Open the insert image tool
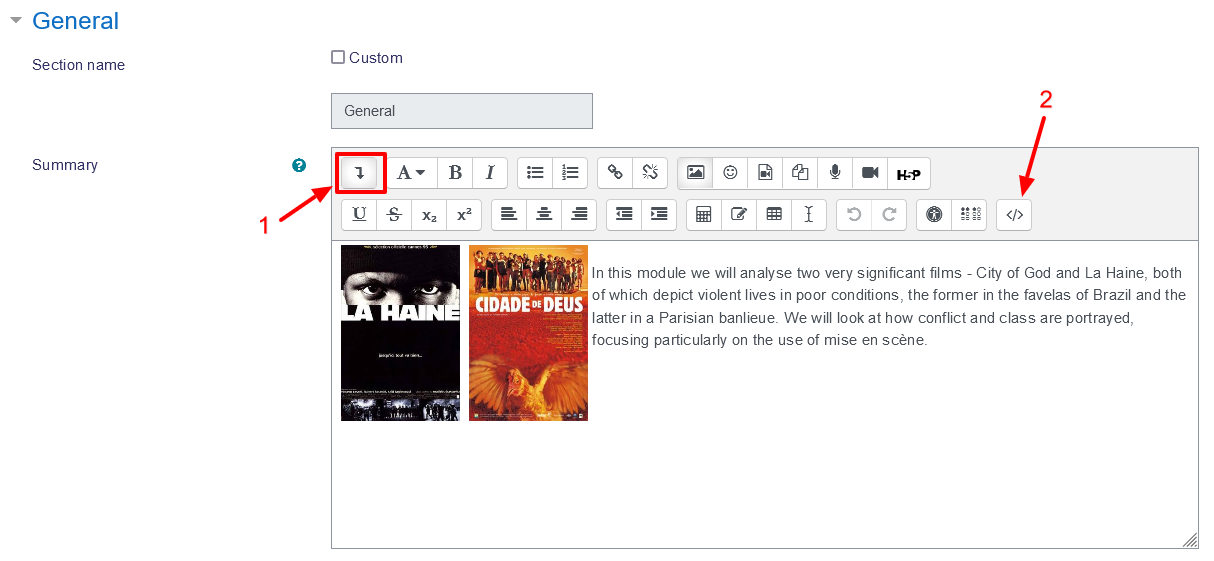Image resolution: width=1214 pixels, height=561 pixels. [x=695, y=173]
